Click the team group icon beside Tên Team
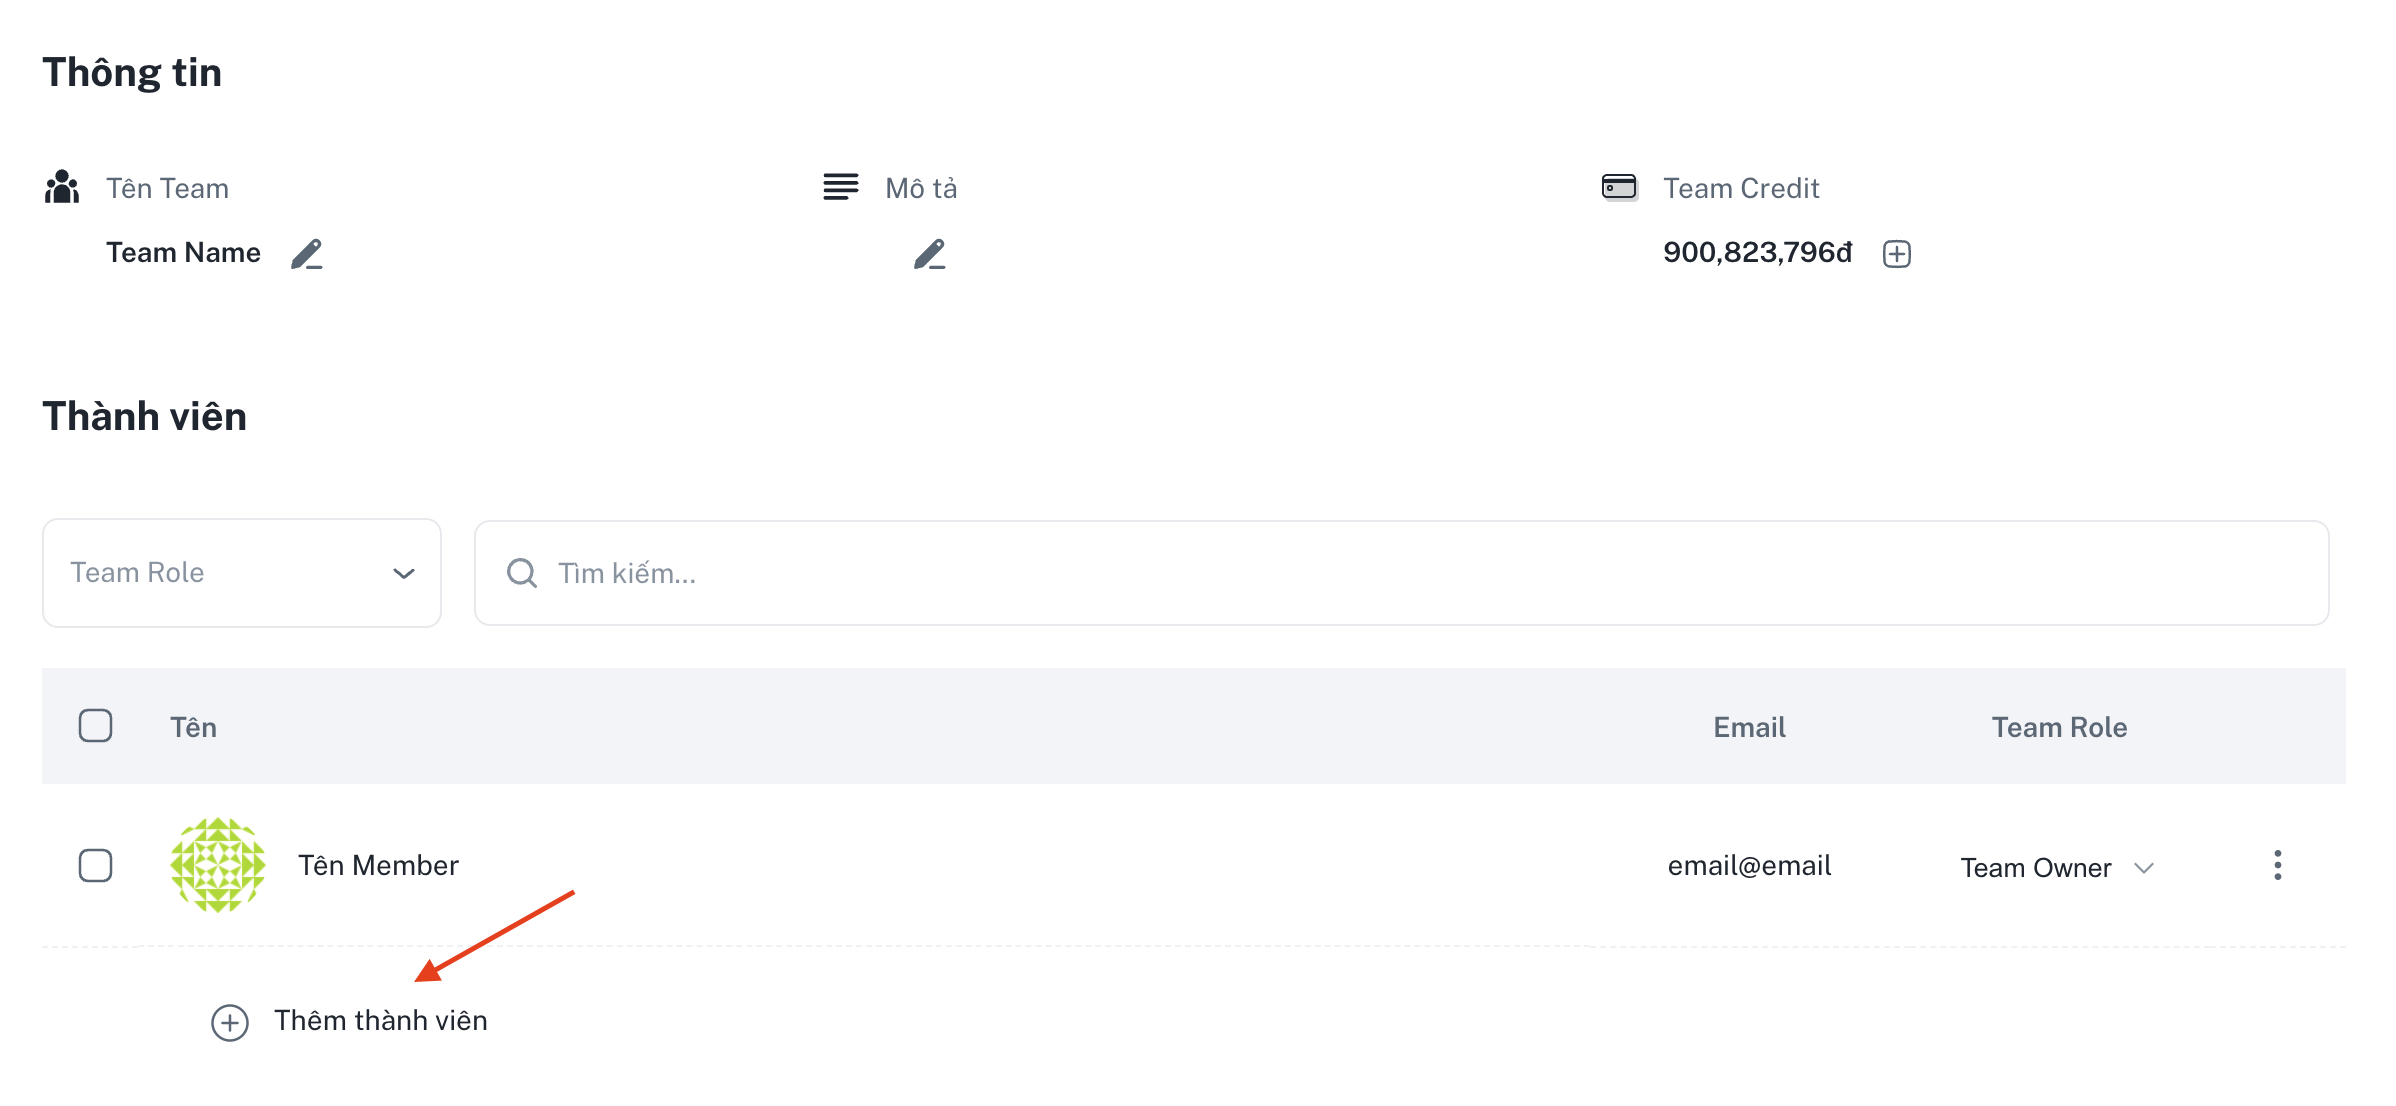 point(62,187)
